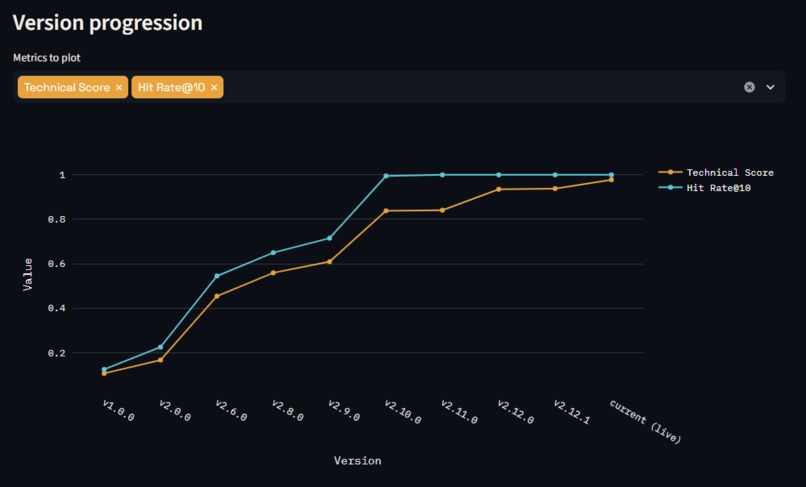Viewport: 806px width, 487px height.
Task: Click Technical Score point at v2.12.0
Action: point(499,189)
